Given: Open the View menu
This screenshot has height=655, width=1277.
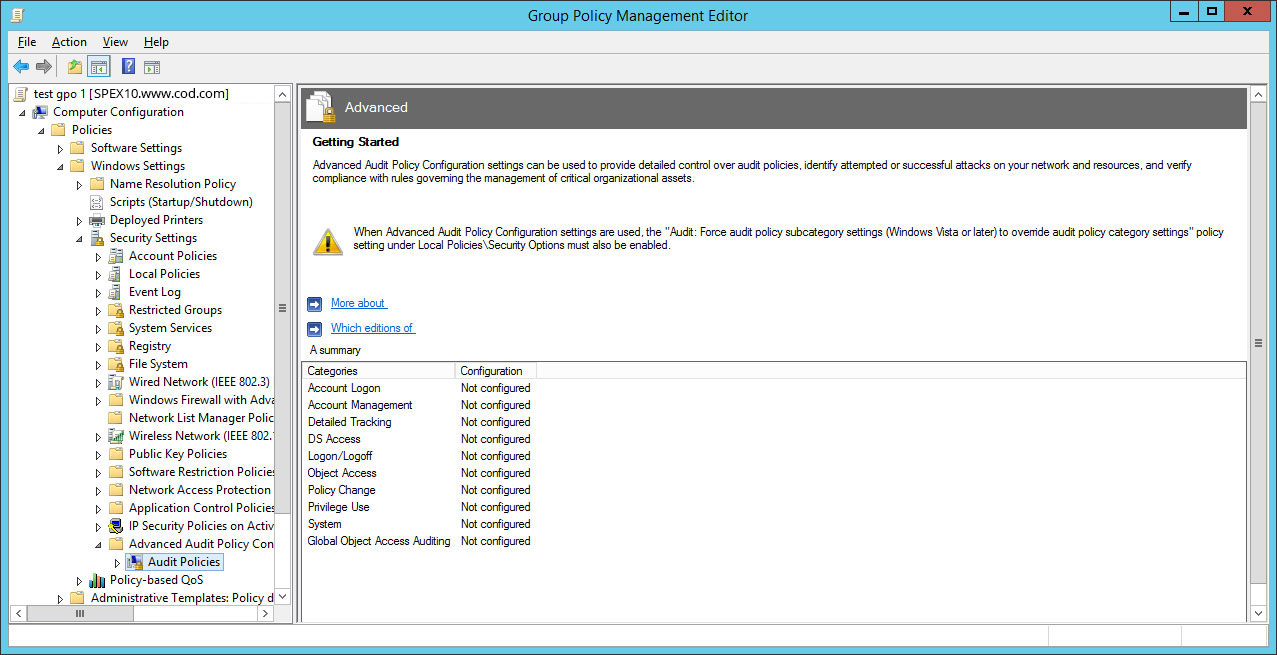Looking at the screenshot, I should (115, 42).
